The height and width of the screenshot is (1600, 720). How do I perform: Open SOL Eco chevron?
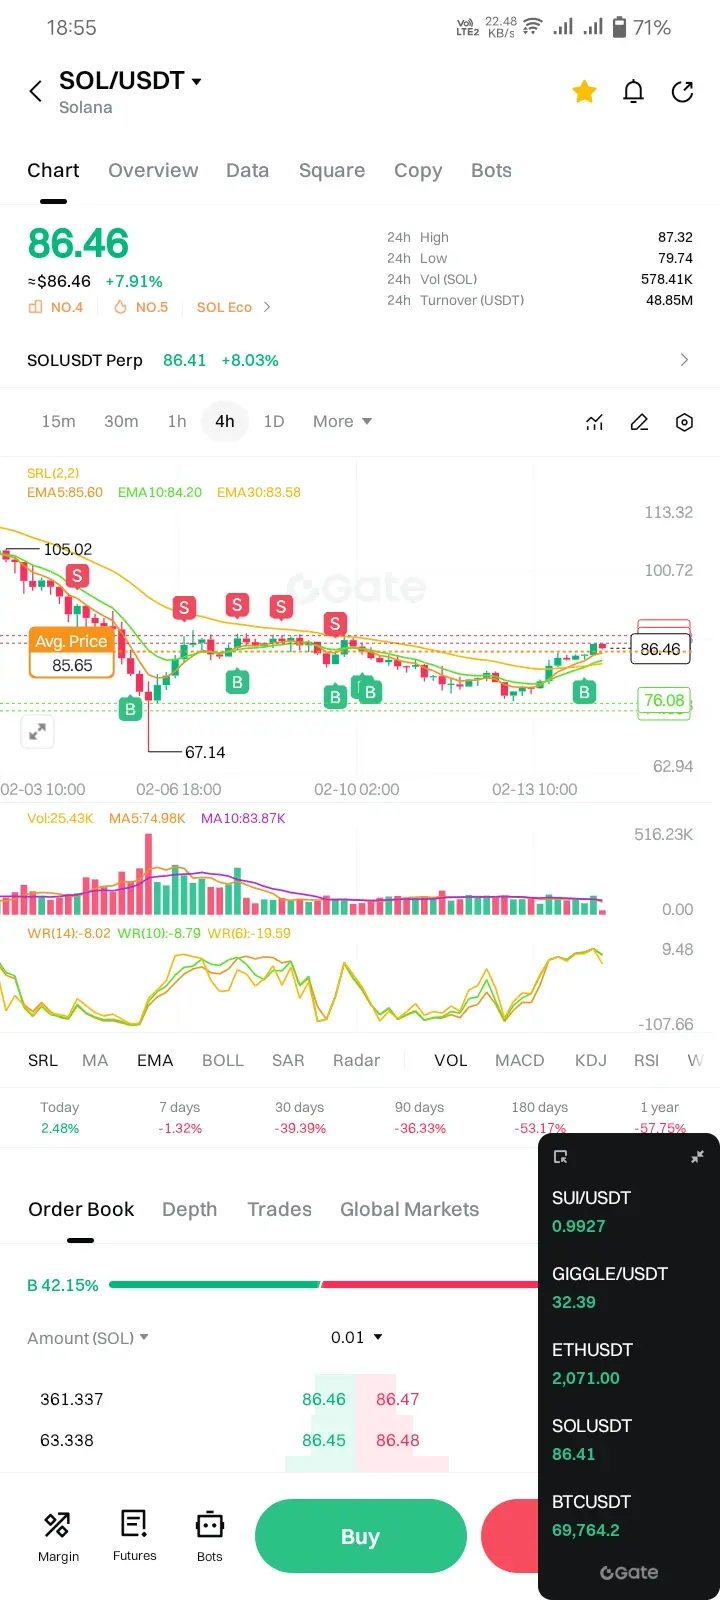click(267, 307)
